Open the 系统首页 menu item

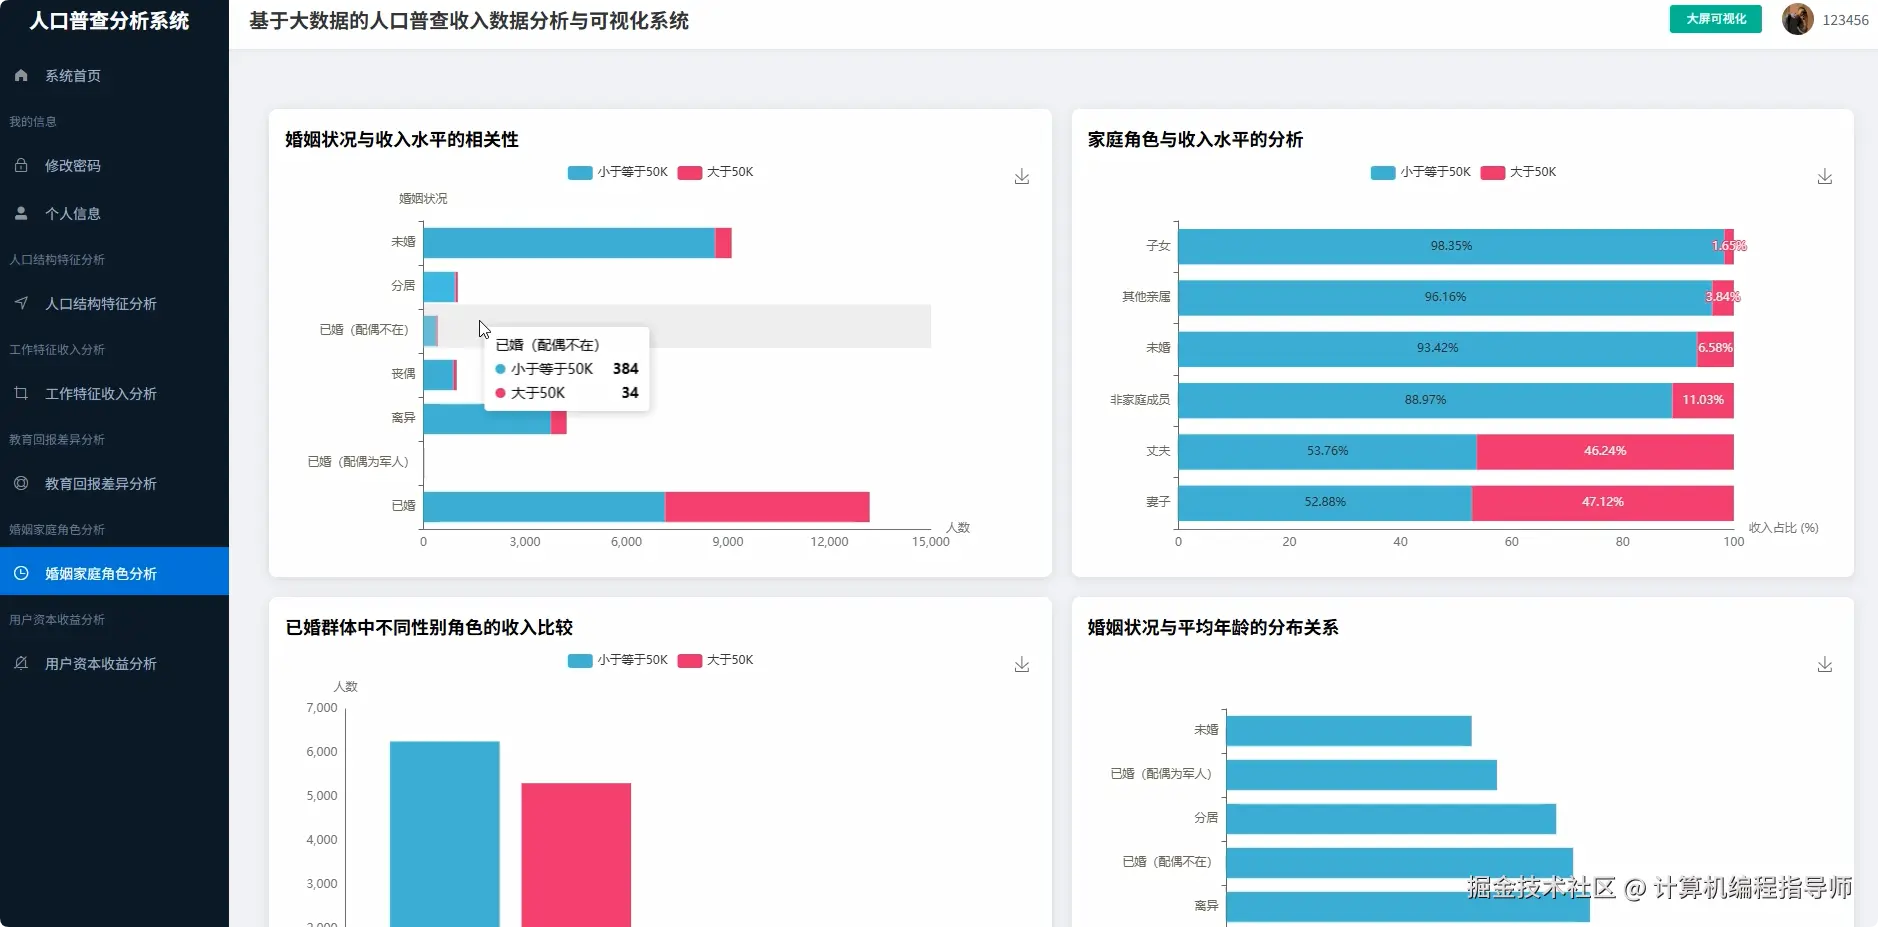pos(114,75)
